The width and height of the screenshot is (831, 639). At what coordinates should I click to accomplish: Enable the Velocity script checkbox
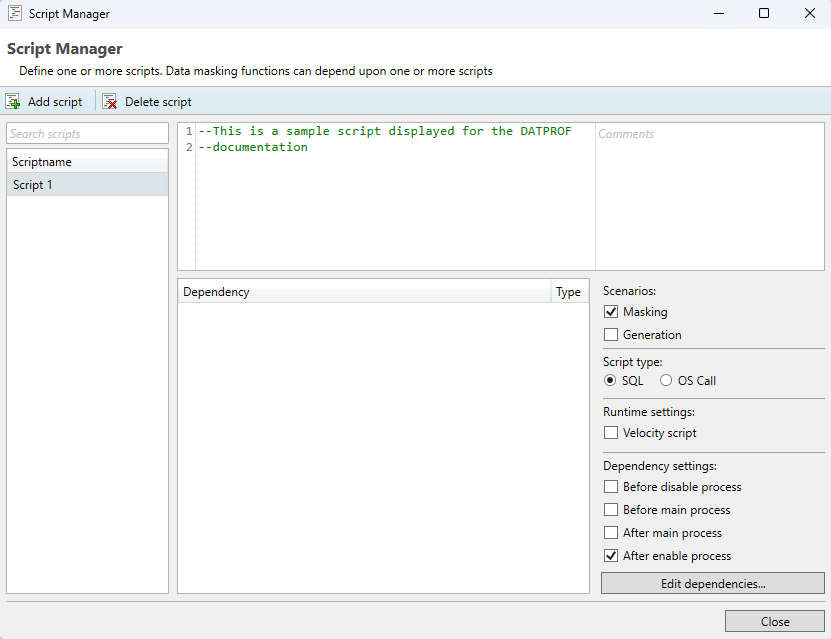pyautogui.click(x=611, y=433)
